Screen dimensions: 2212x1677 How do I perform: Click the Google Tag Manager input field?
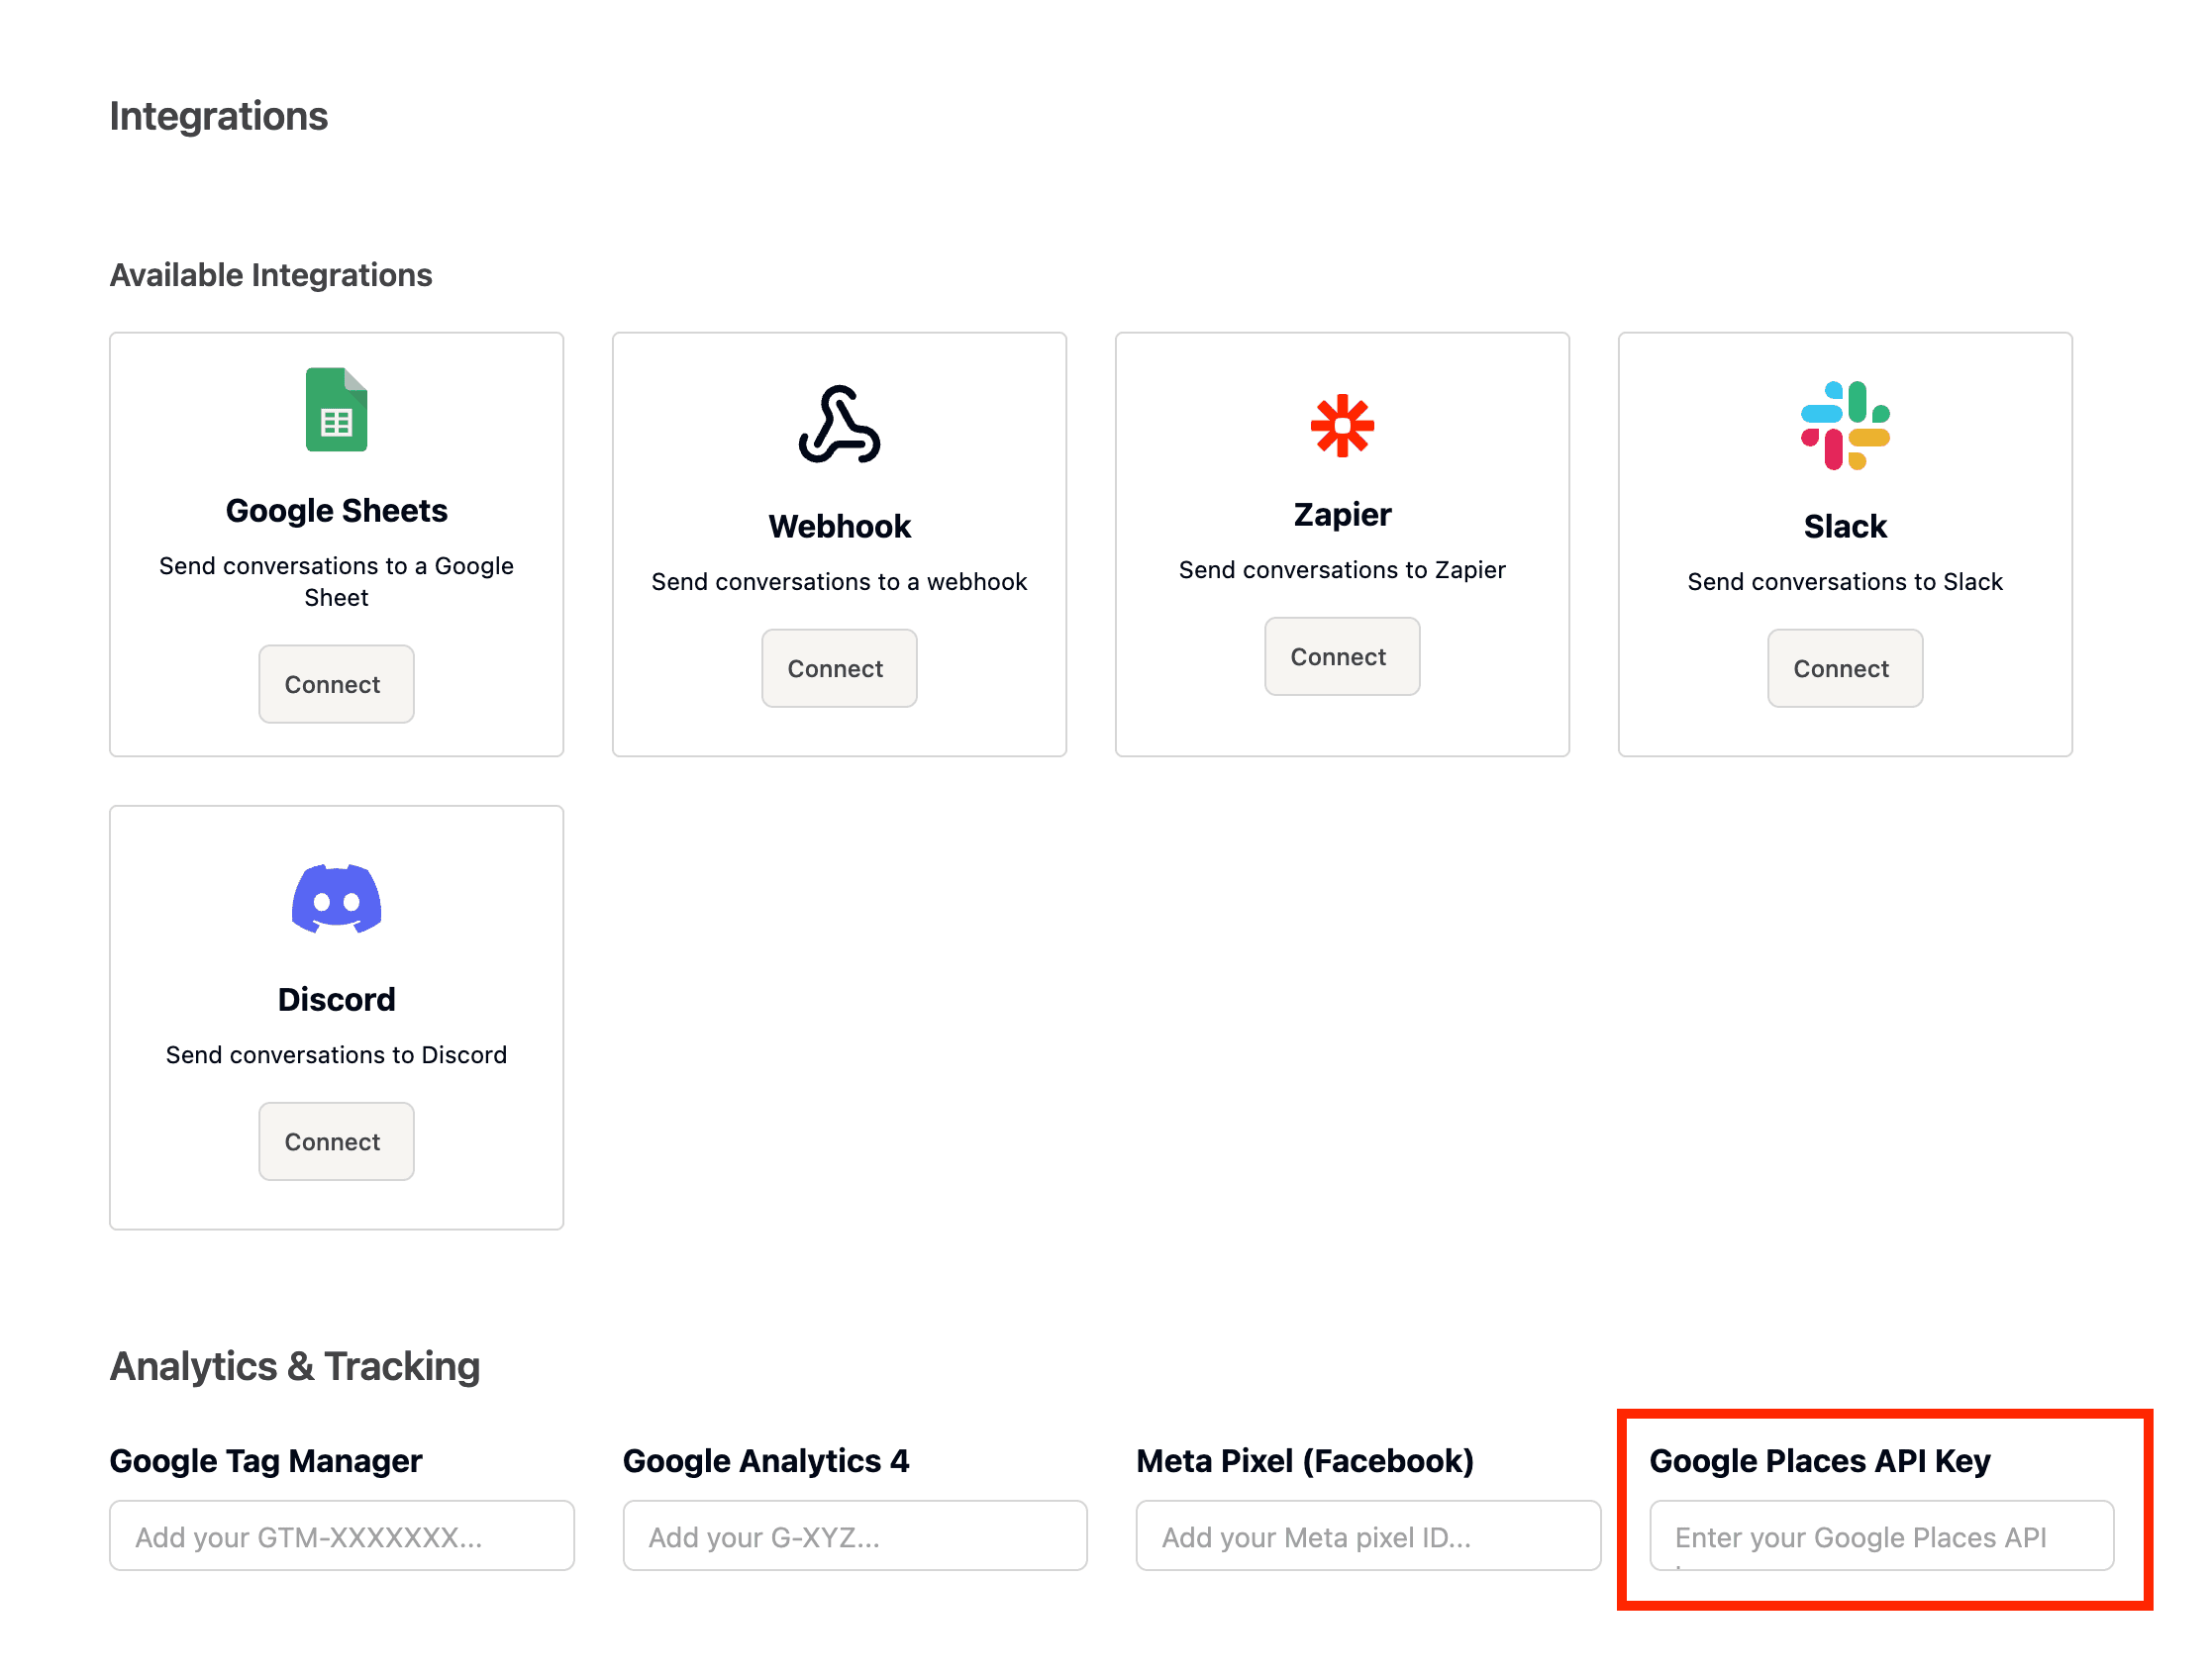click(341, 1536)
